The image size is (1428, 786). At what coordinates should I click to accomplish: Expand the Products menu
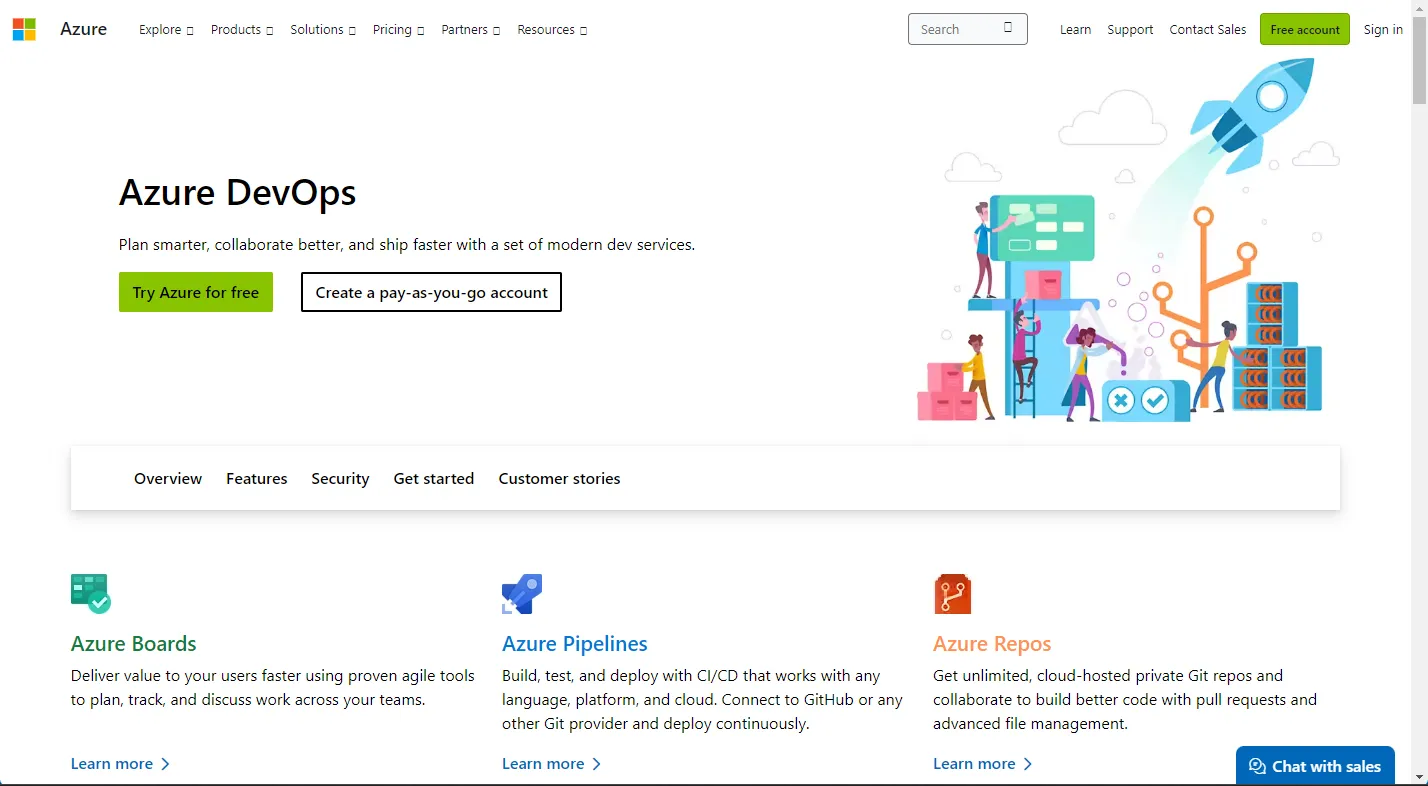[x=240, y=30]
